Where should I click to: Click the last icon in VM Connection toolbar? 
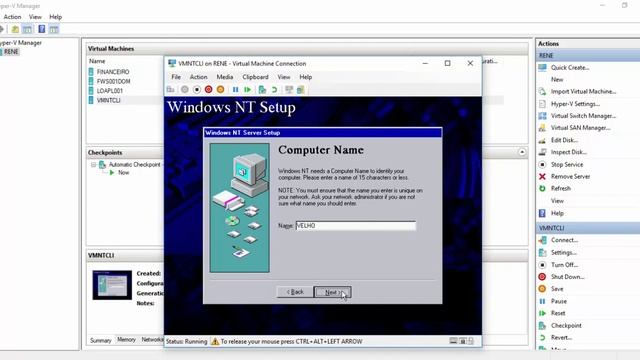tap(301, 89)
